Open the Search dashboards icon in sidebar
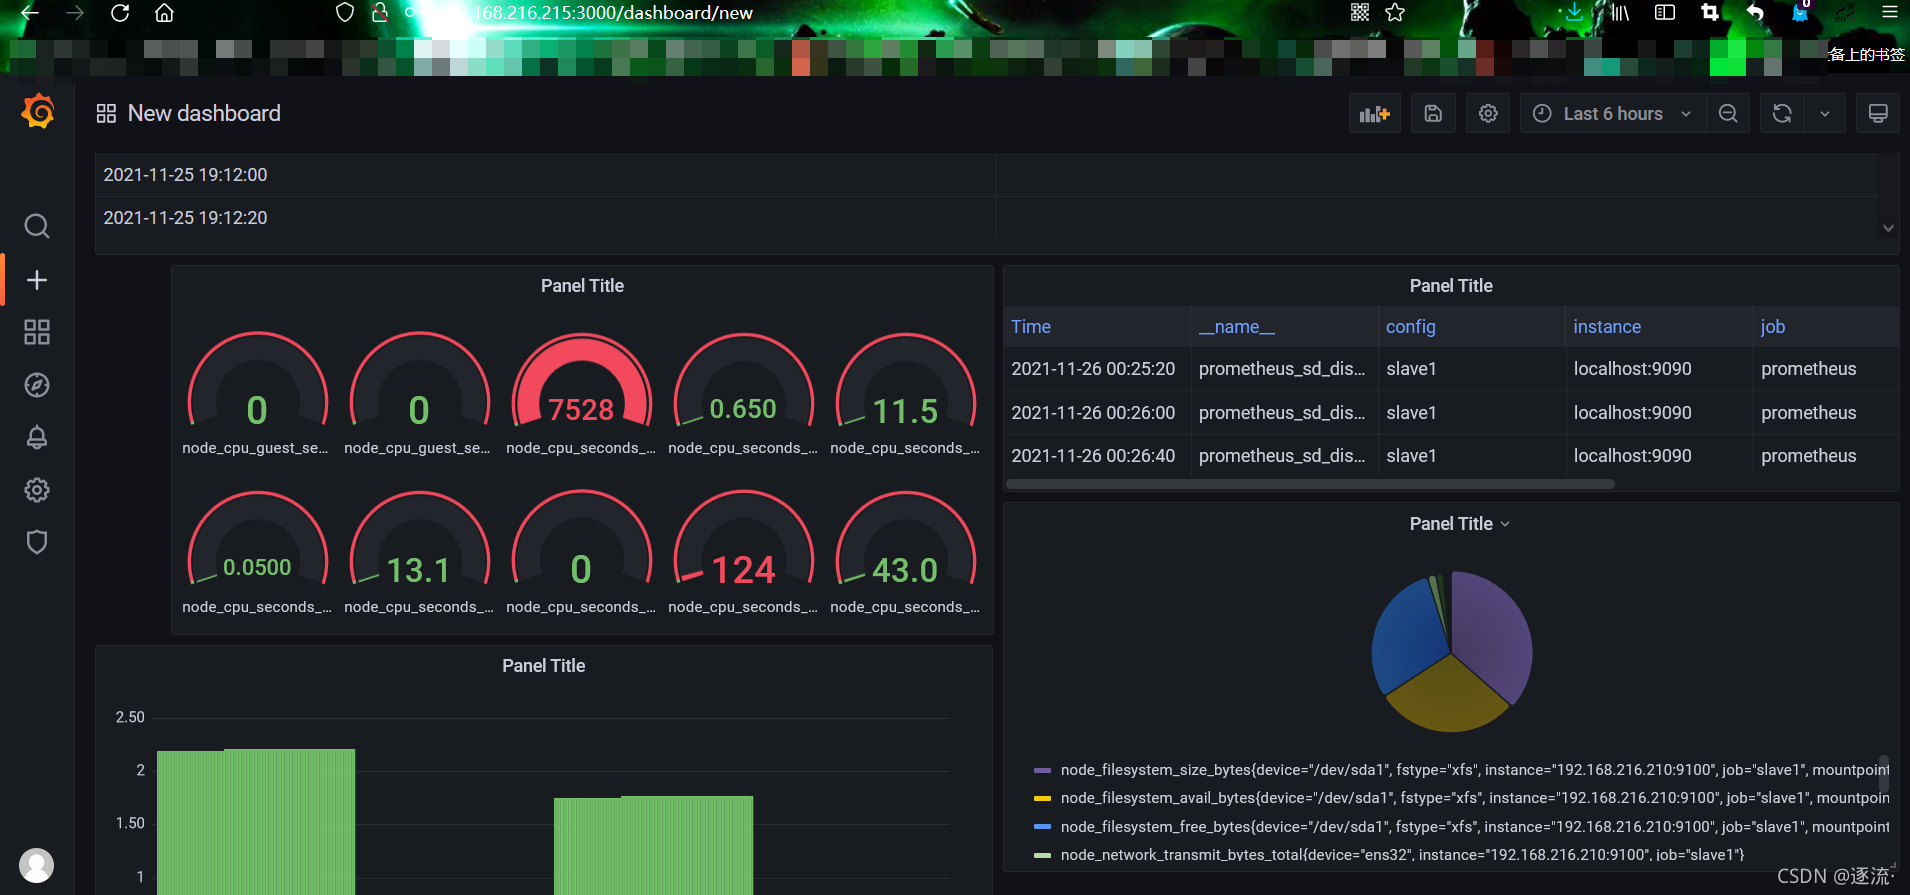Image resolution: width=1910 pixels, height=895 pixels. [37, 226]
